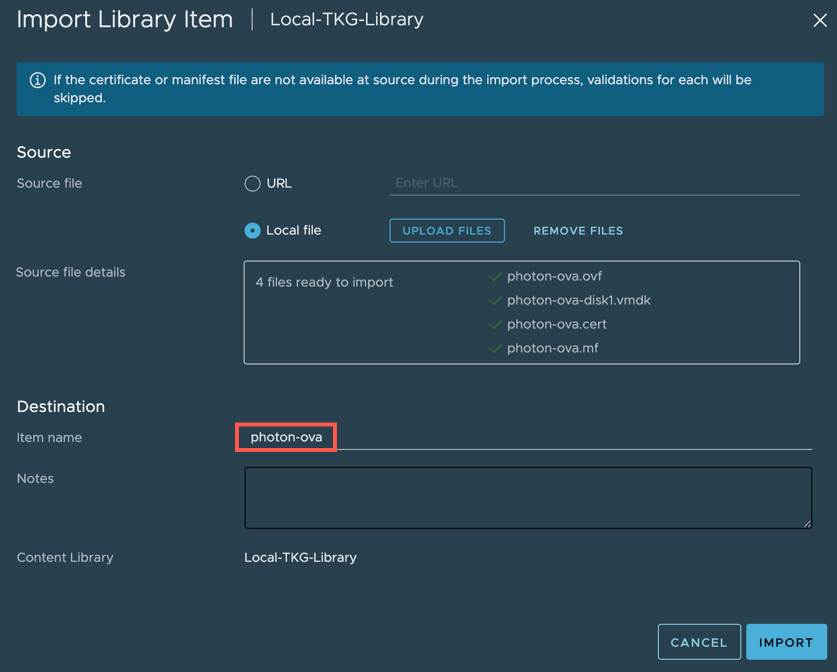Click the '4 files ready to import' text

[x=324, y=283]
